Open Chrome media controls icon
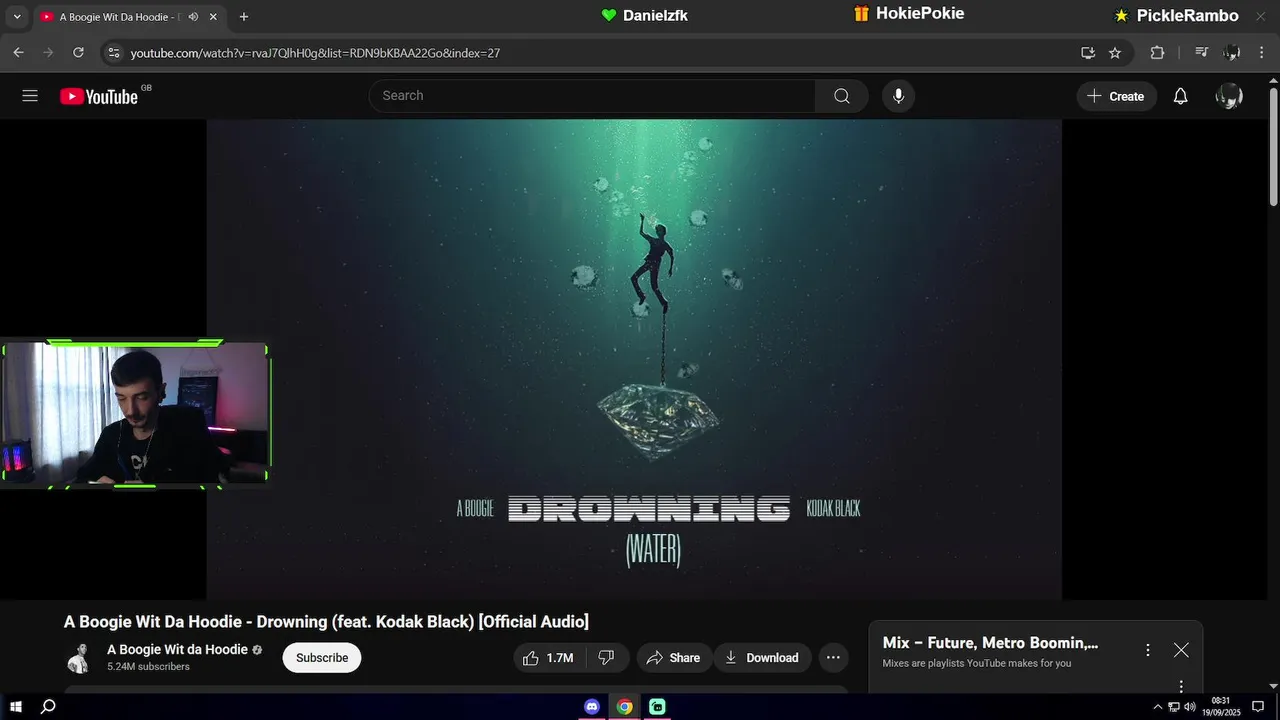 (x=1202, y=53)
